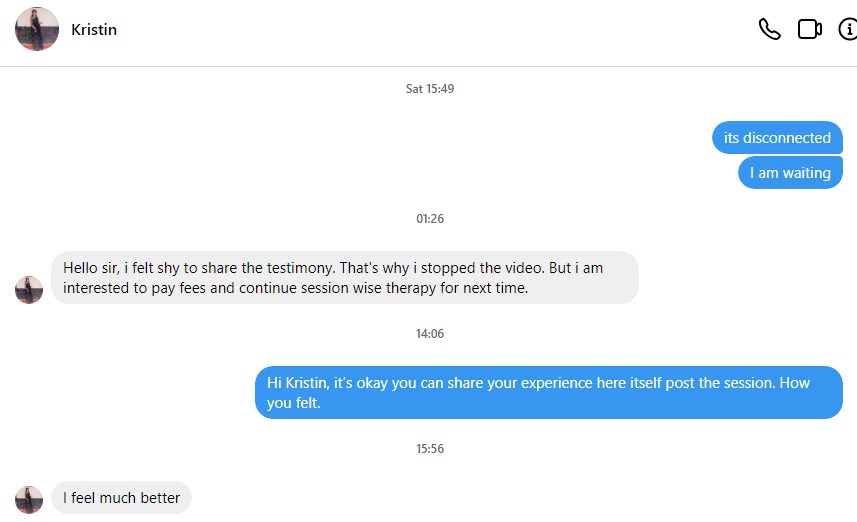Click the '15:56' timestamp
The height and width of the screenshot is (522, 857).
pyautogui.click(x=430, y=449)
